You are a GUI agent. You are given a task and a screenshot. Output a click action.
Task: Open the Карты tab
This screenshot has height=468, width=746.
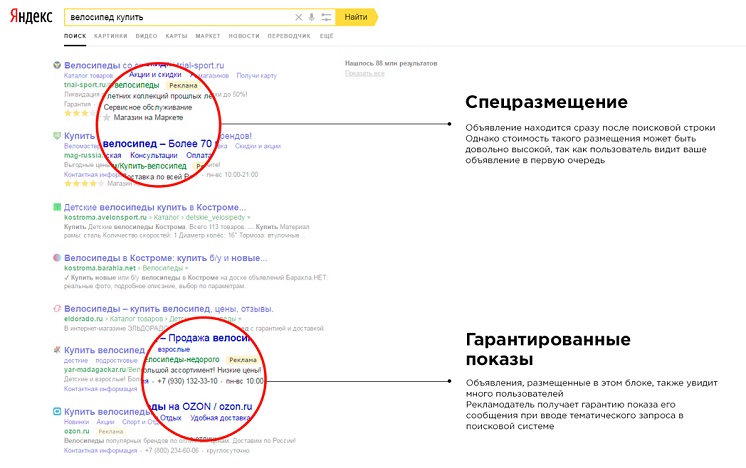click(177, 36)
